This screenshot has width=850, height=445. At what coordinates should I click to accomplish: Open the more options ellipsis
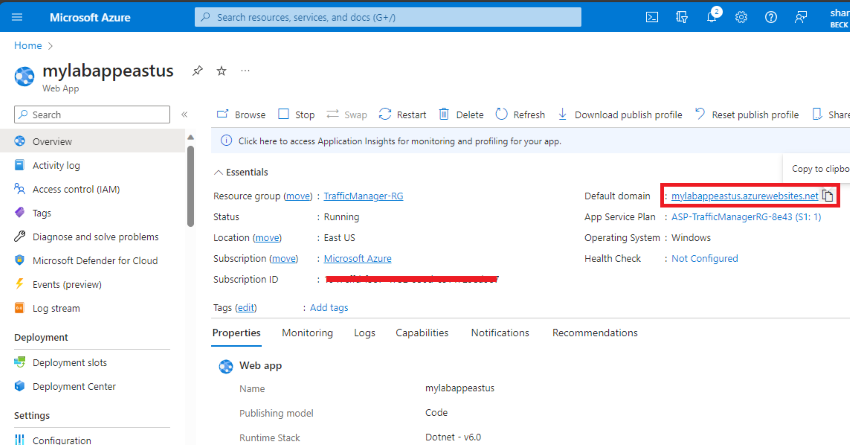245,70
